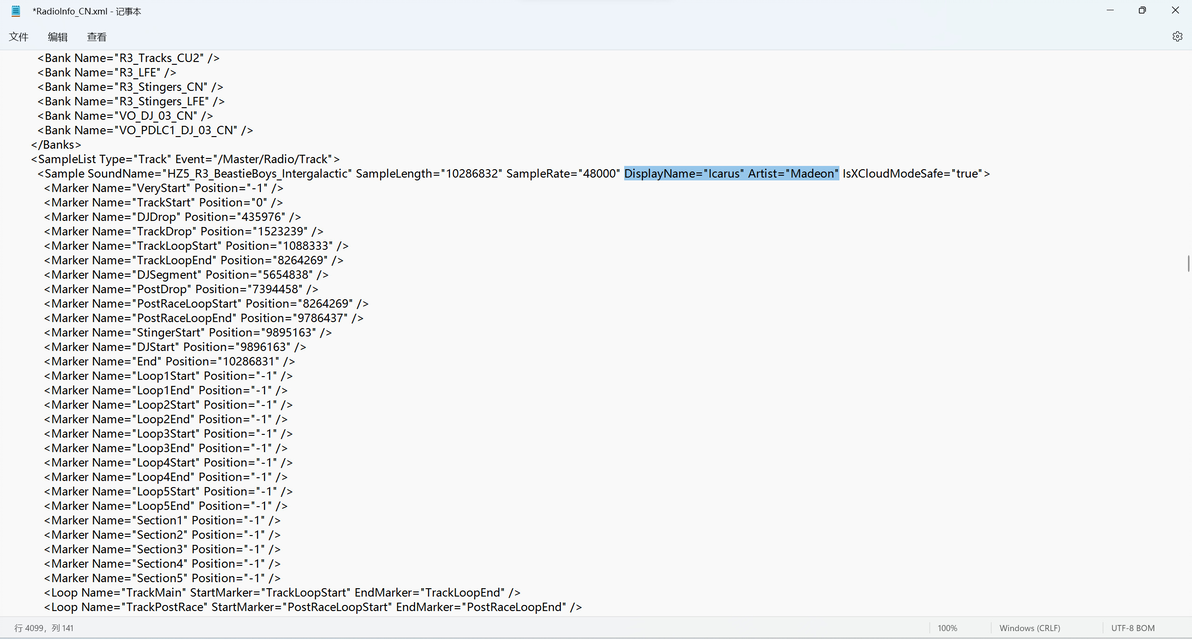Place cursor on the </Banks> closing tag line
1192x639 pixels.
(56, 145)
